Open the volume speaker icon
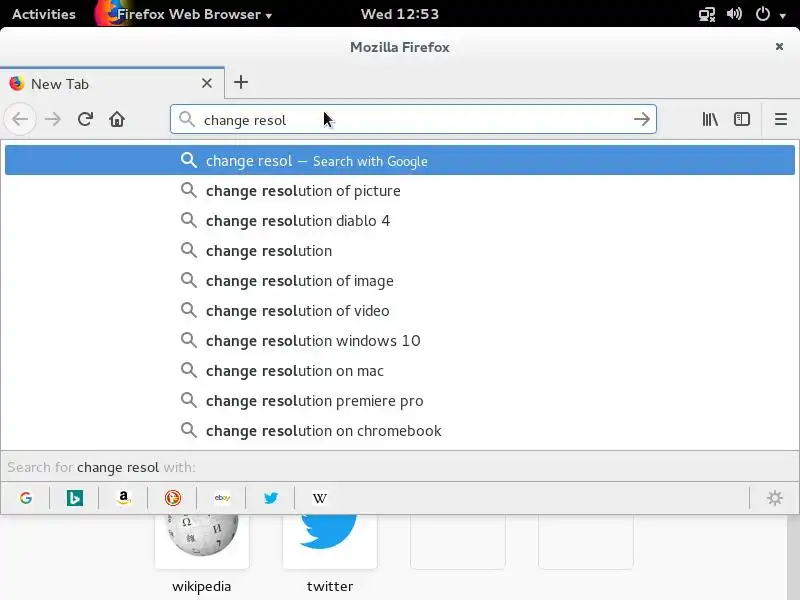The image size is (800, 600). coord(734,14)
